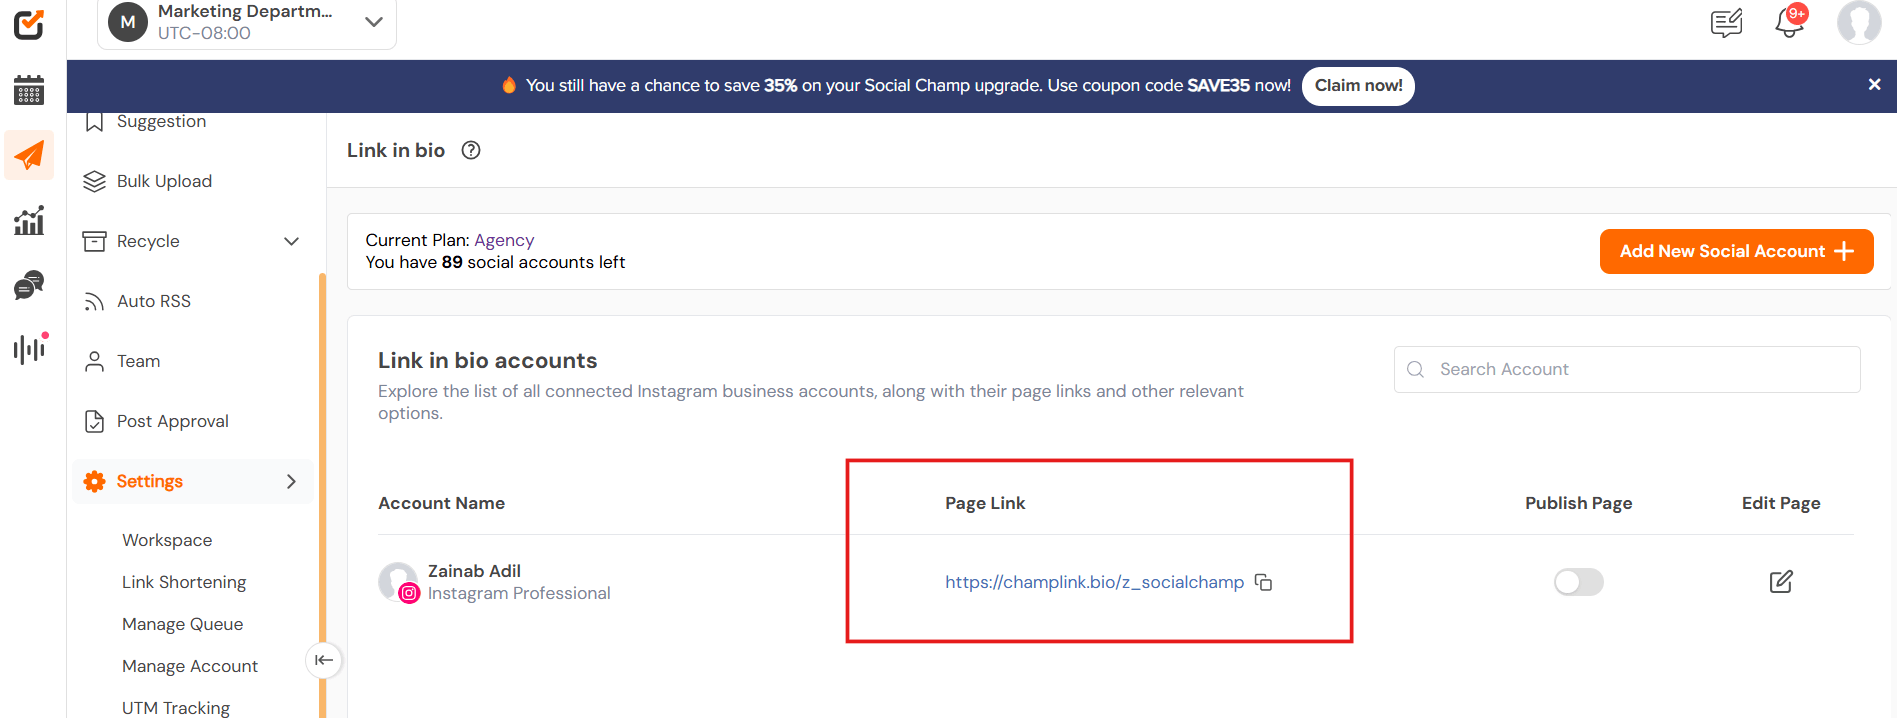1897x718 pixels.
Task: Click the Team person icon
Action: pyautogui.click(x=95, y=361)
